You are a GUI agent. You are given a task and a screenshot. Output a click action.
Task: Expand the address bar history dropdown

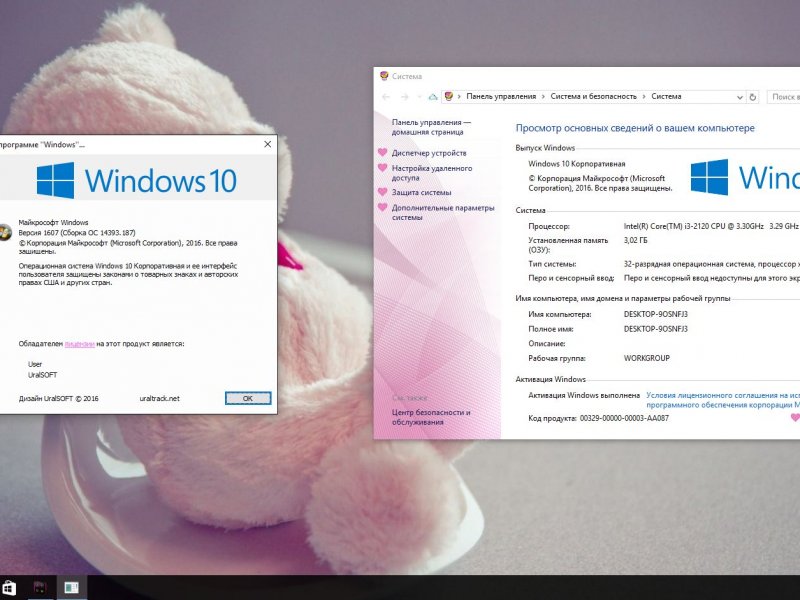(x=740, y=97)
